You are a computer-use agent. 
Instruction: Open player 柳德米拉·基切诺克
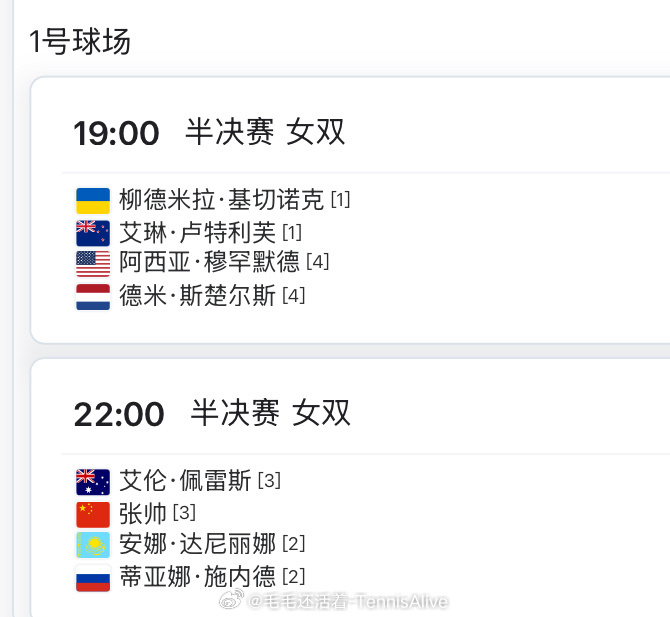(x=221, y=199)
